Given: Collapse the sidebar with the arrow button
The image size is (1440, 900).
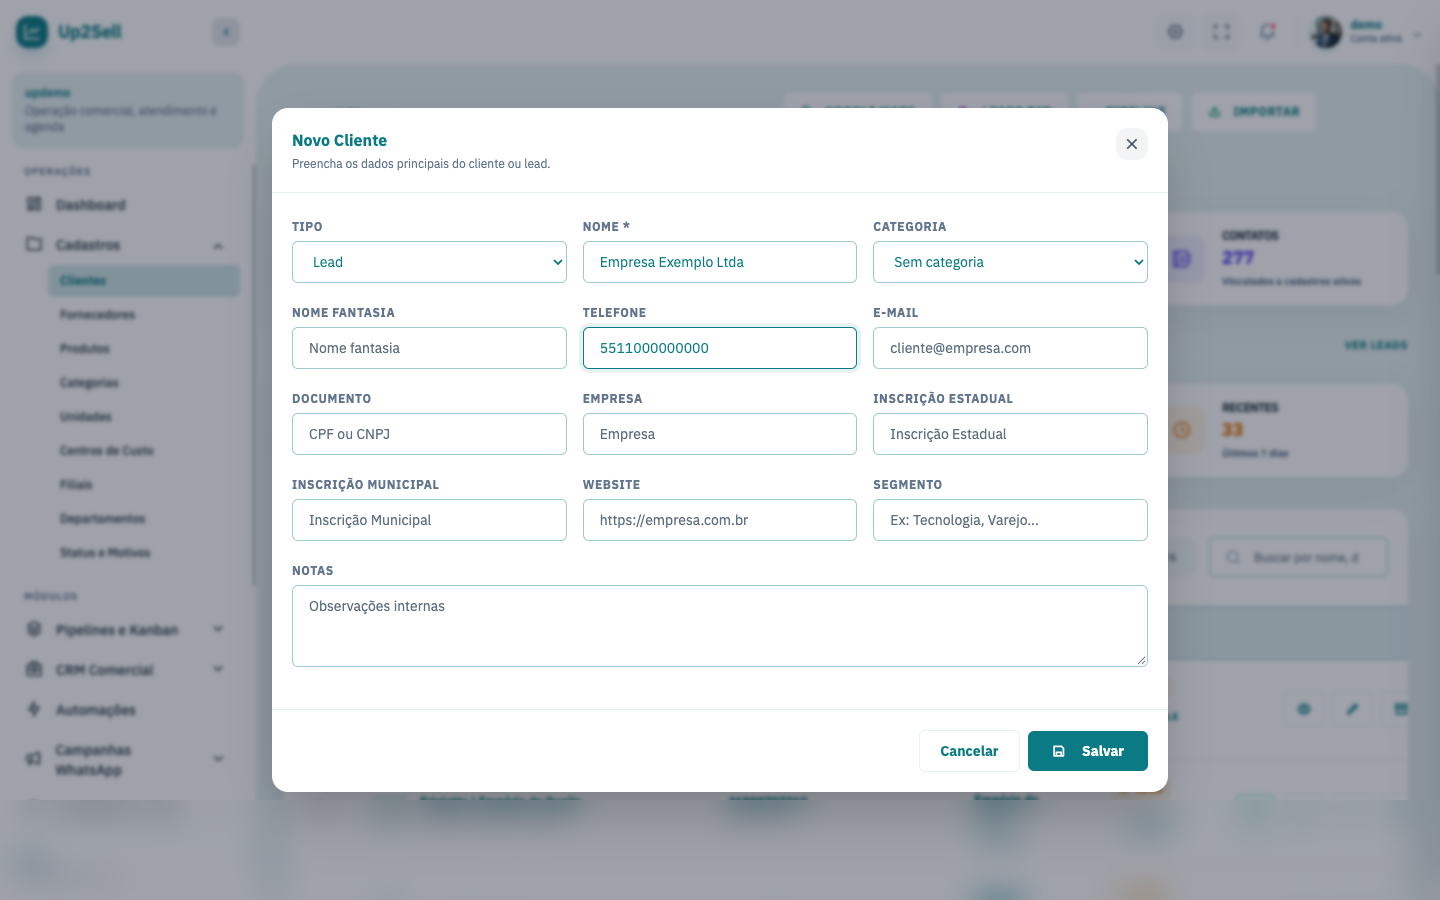Looking at the screenshot, I should (x=226, y=32).
